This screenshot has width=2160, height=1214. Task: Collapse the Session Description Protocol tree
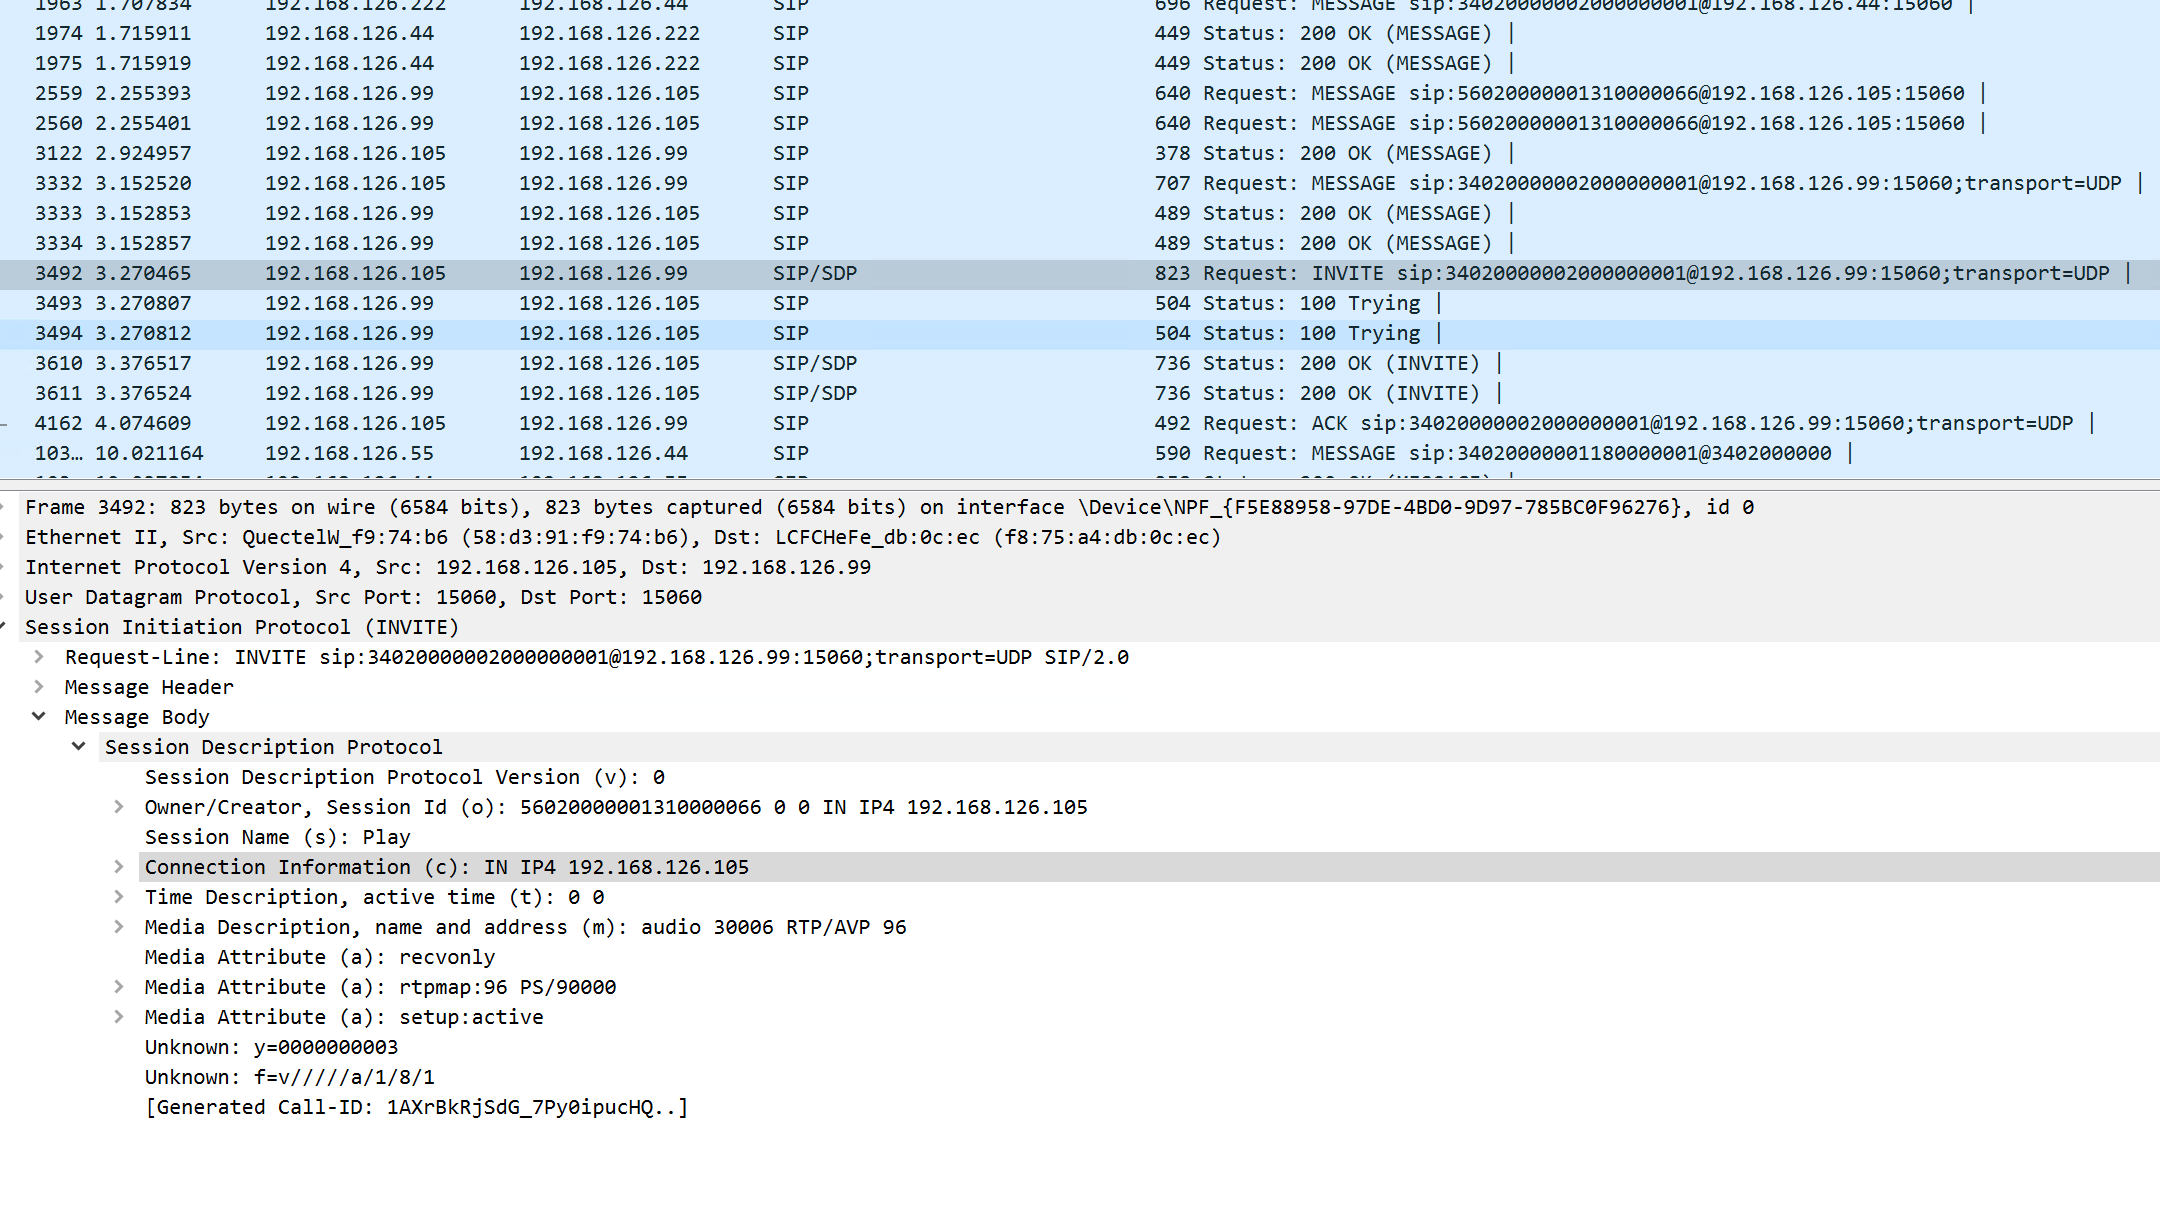[79, 746]
